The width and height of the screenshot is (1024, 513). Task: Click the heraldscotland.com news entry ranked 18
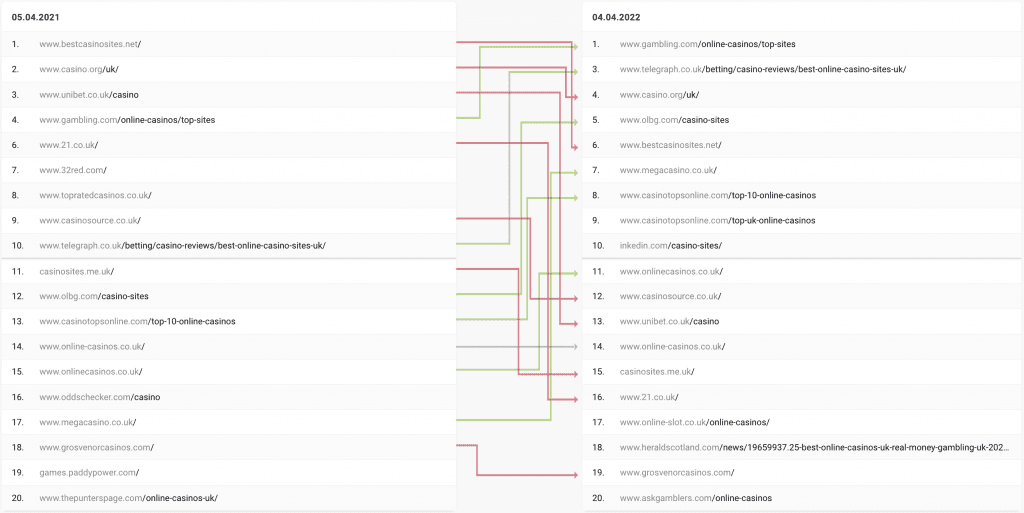[814, 448]
